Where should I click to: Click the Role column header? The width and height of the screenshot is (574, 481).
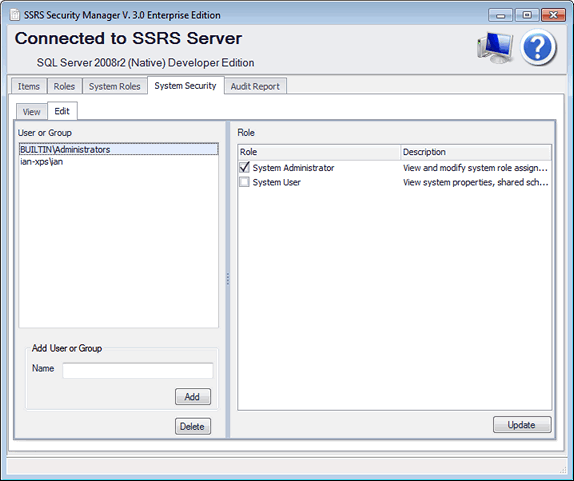[318, 152]
